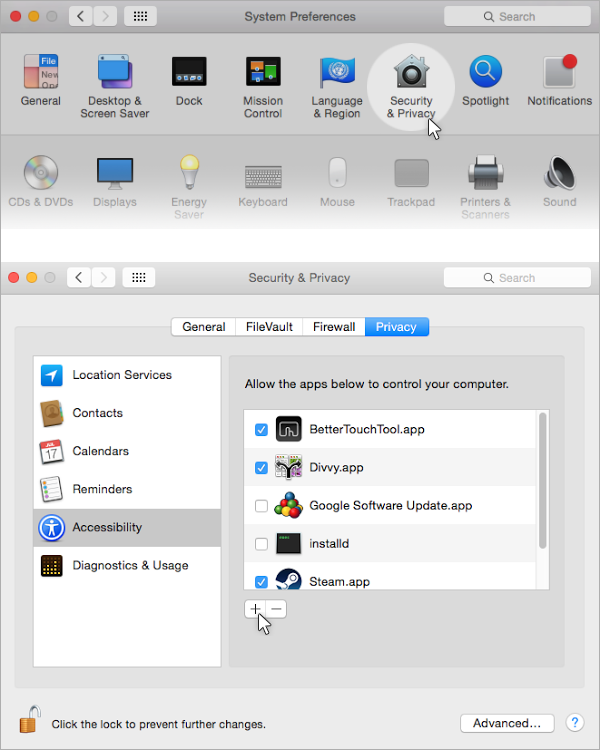Show all preferences grid in Security & Privacy window

click(x=139, y=277)
